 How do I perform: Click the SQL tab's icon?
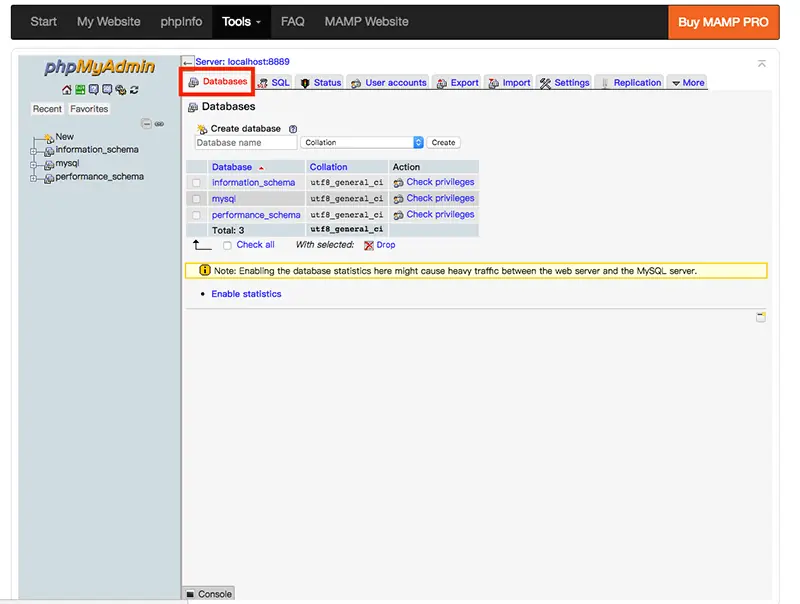pos(262,83)
